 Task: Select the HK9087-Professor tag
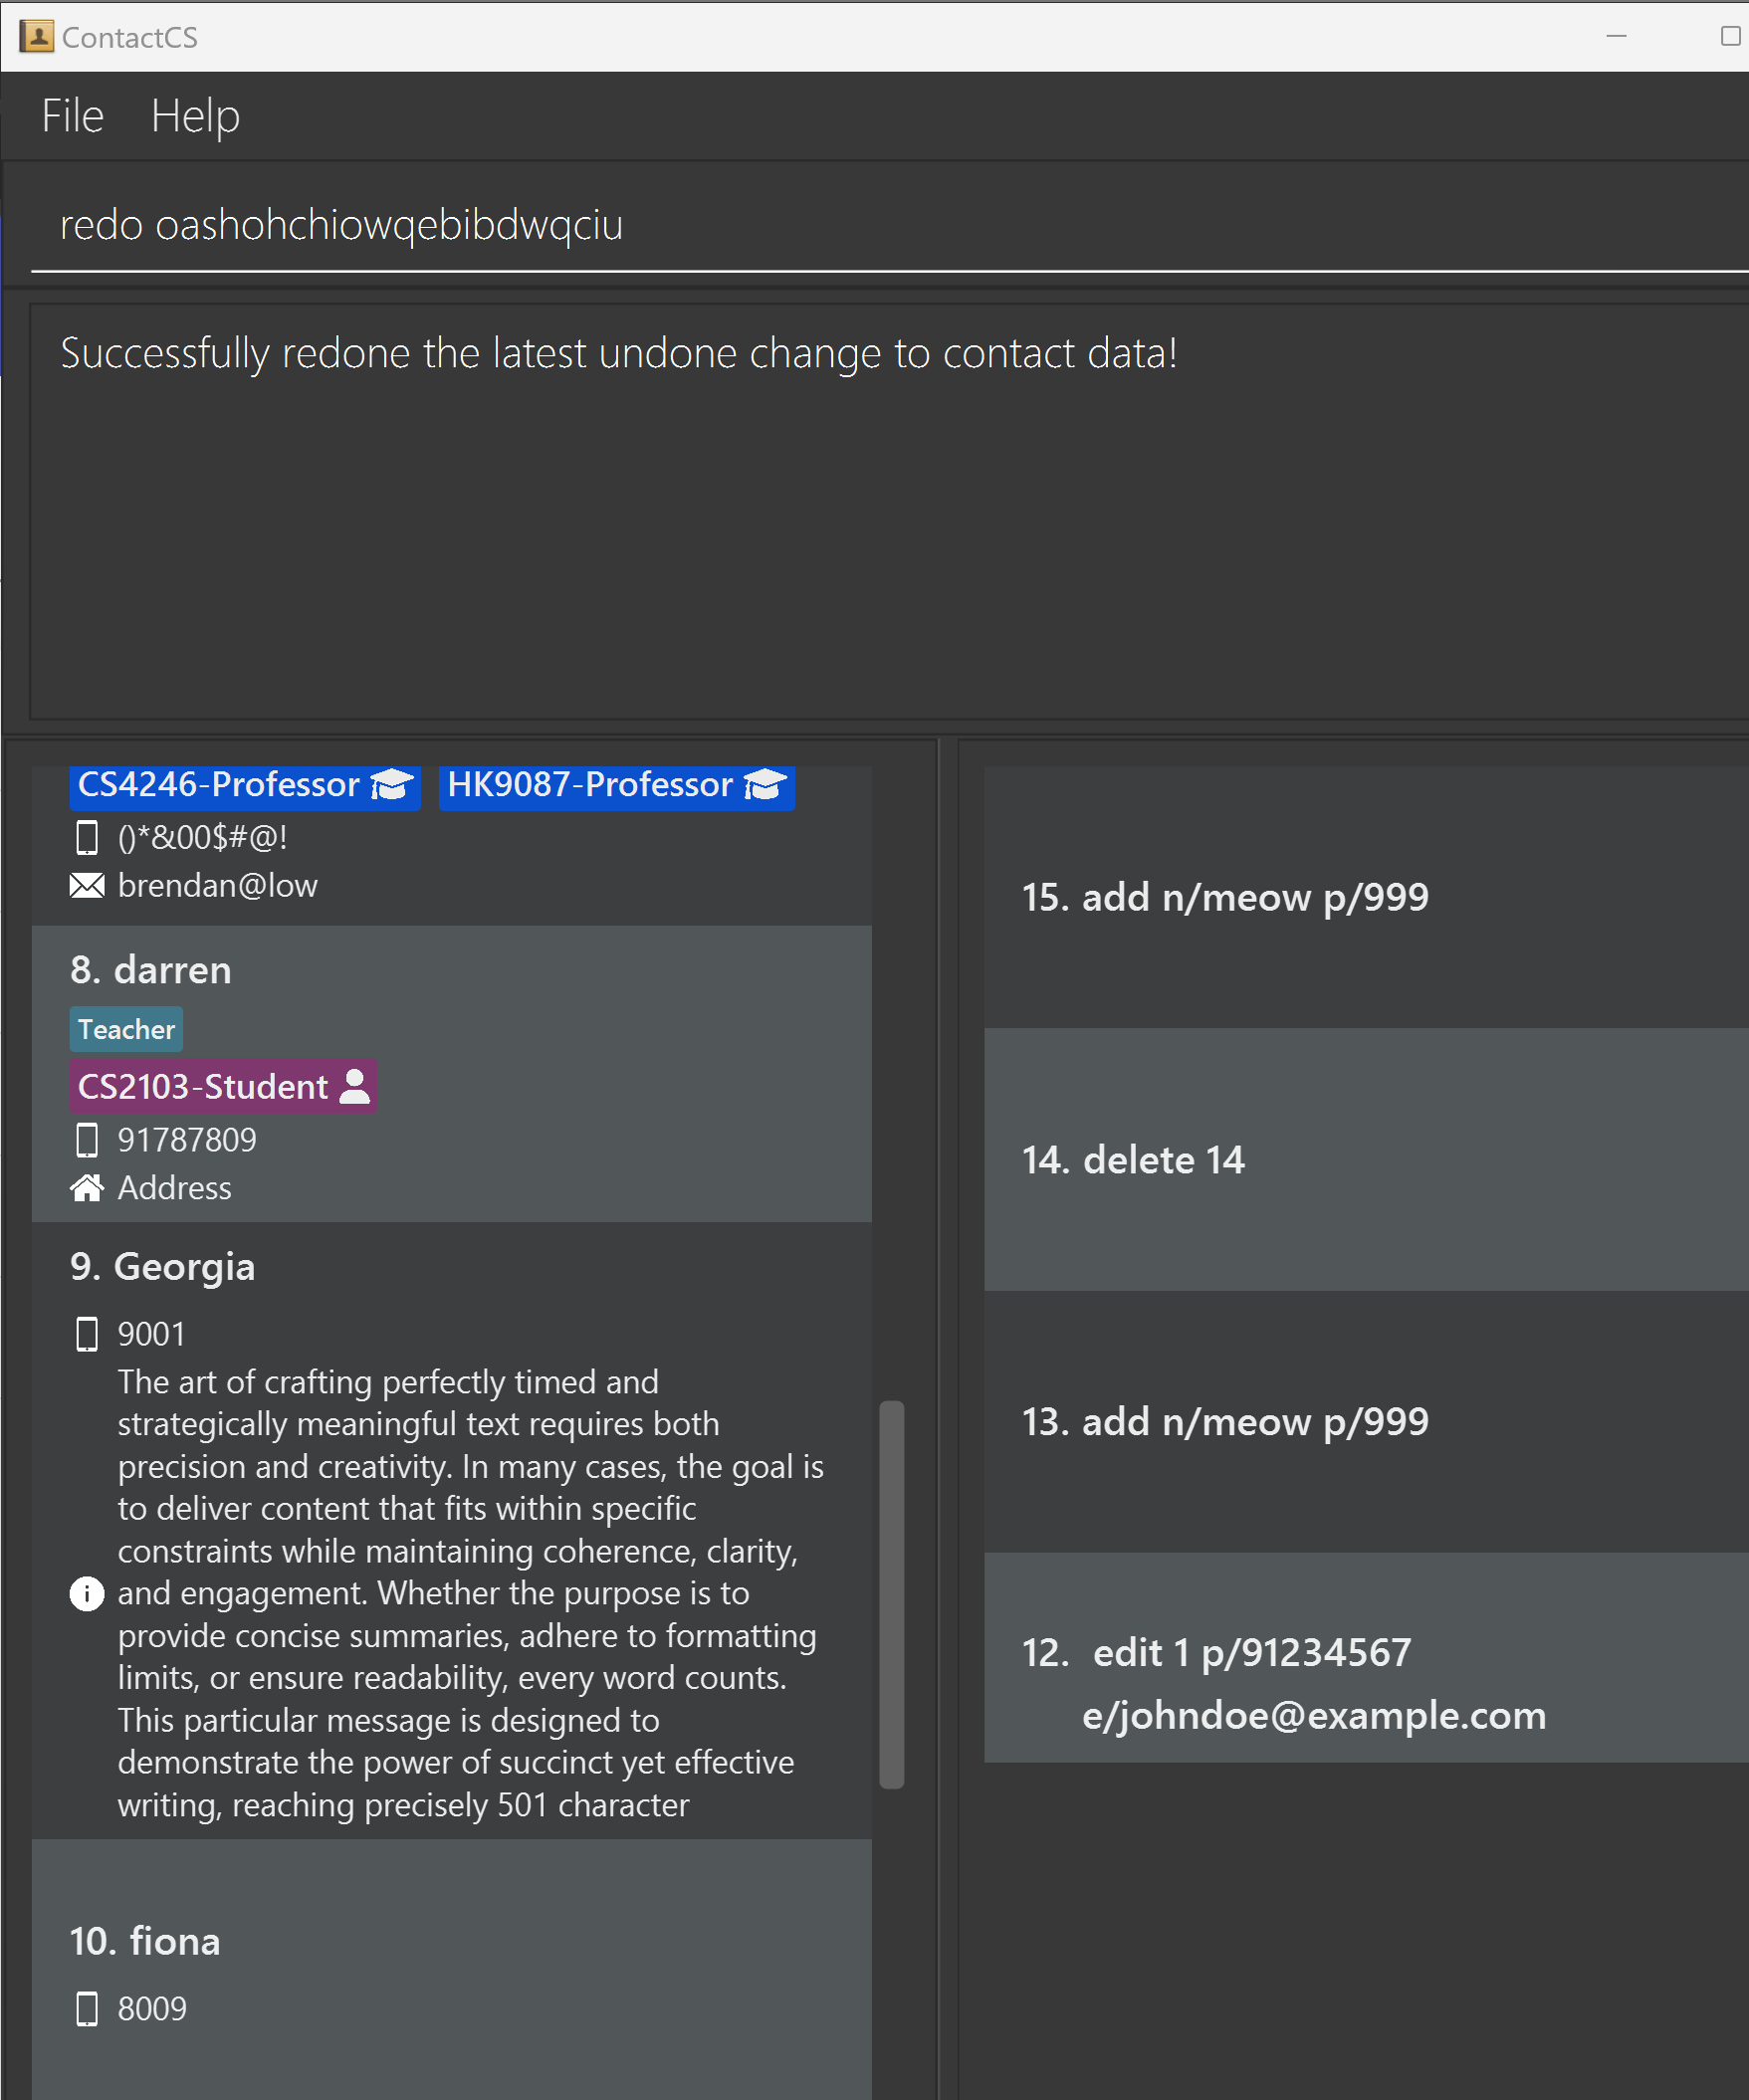click(617, 786)
